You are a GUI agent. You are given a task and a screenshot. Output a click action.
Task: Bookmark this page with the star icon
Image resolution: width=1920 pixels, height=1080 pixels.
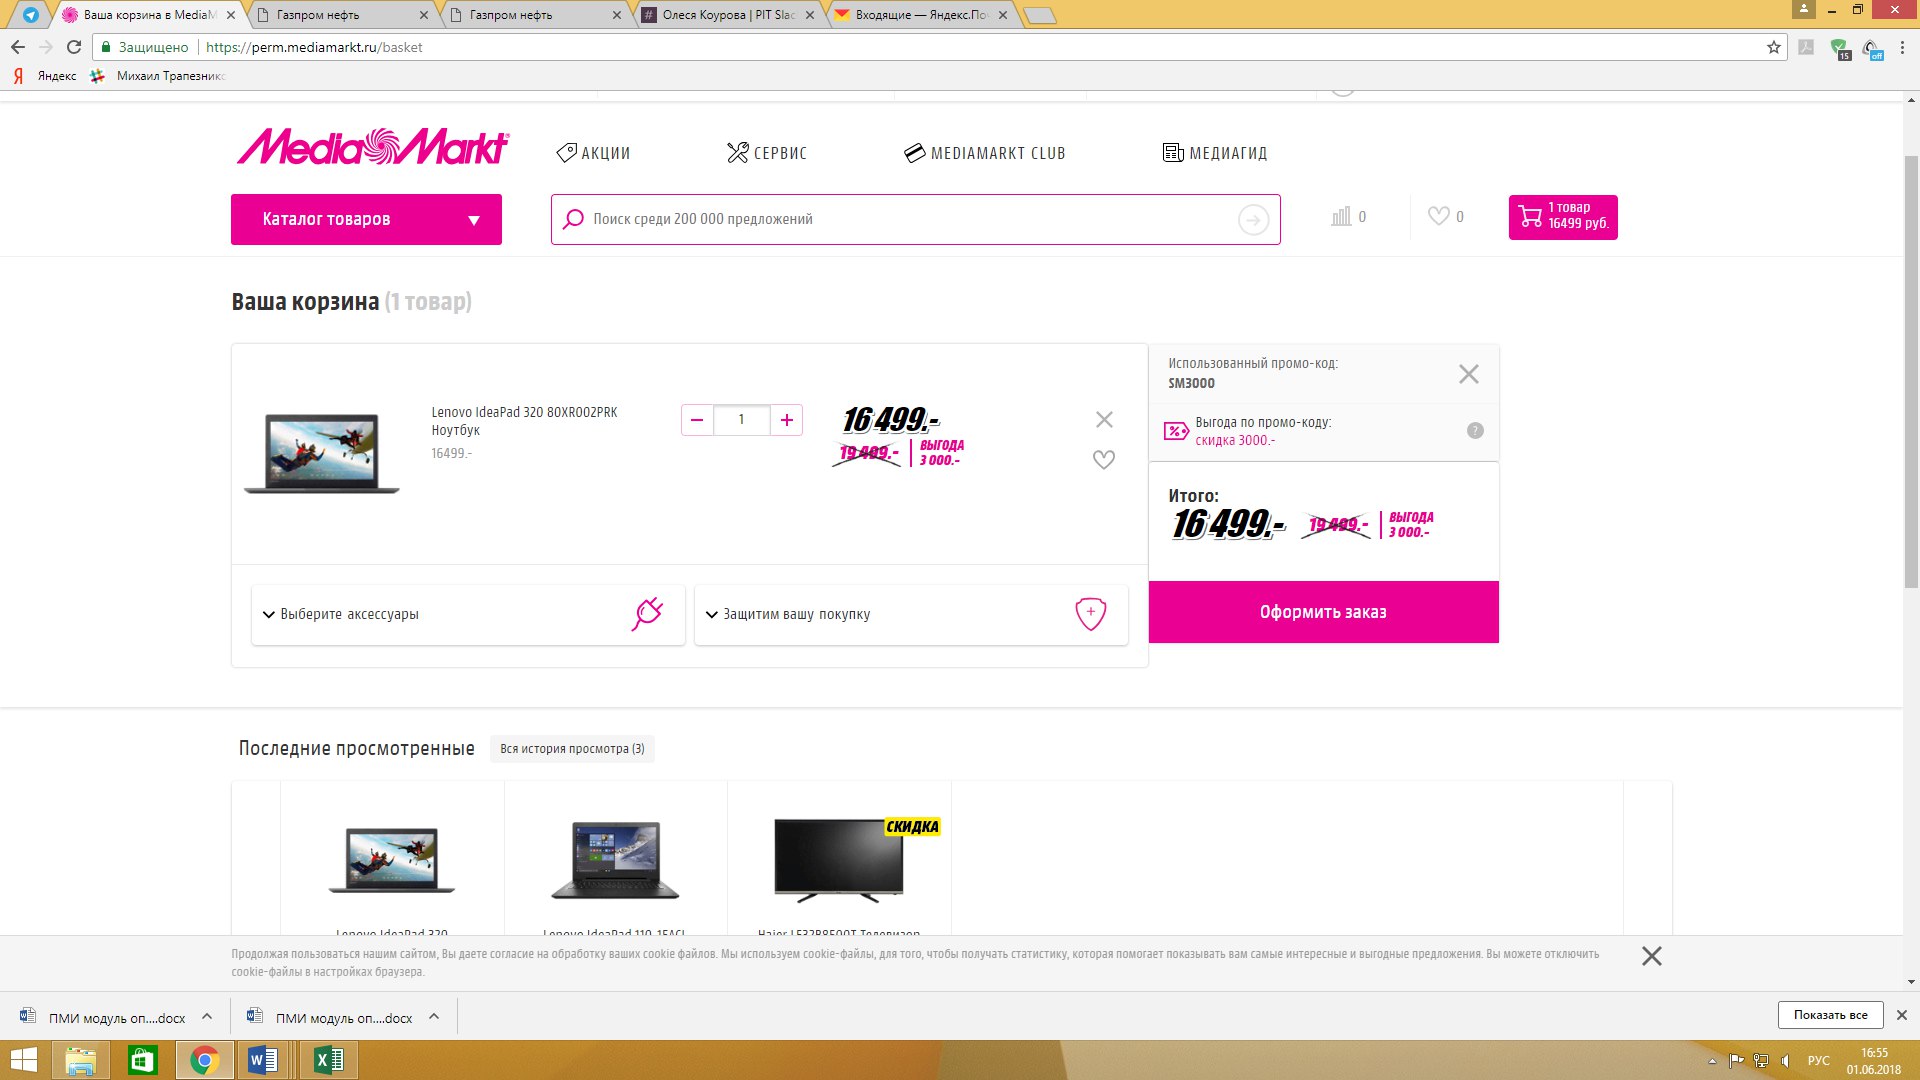coord(1774,47)
